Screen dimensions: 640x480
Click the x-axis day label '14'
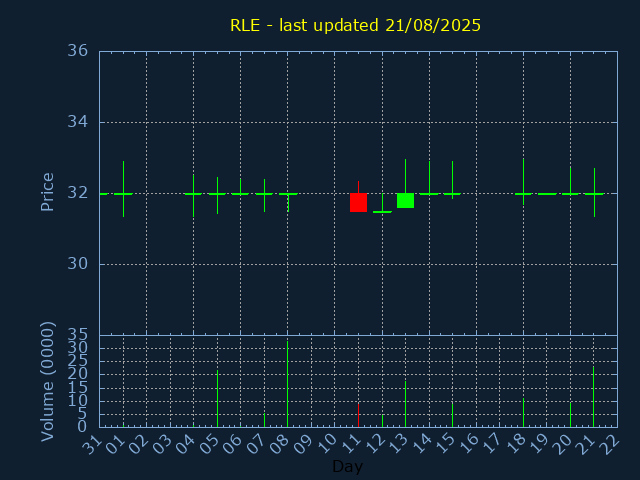[422, 443]
